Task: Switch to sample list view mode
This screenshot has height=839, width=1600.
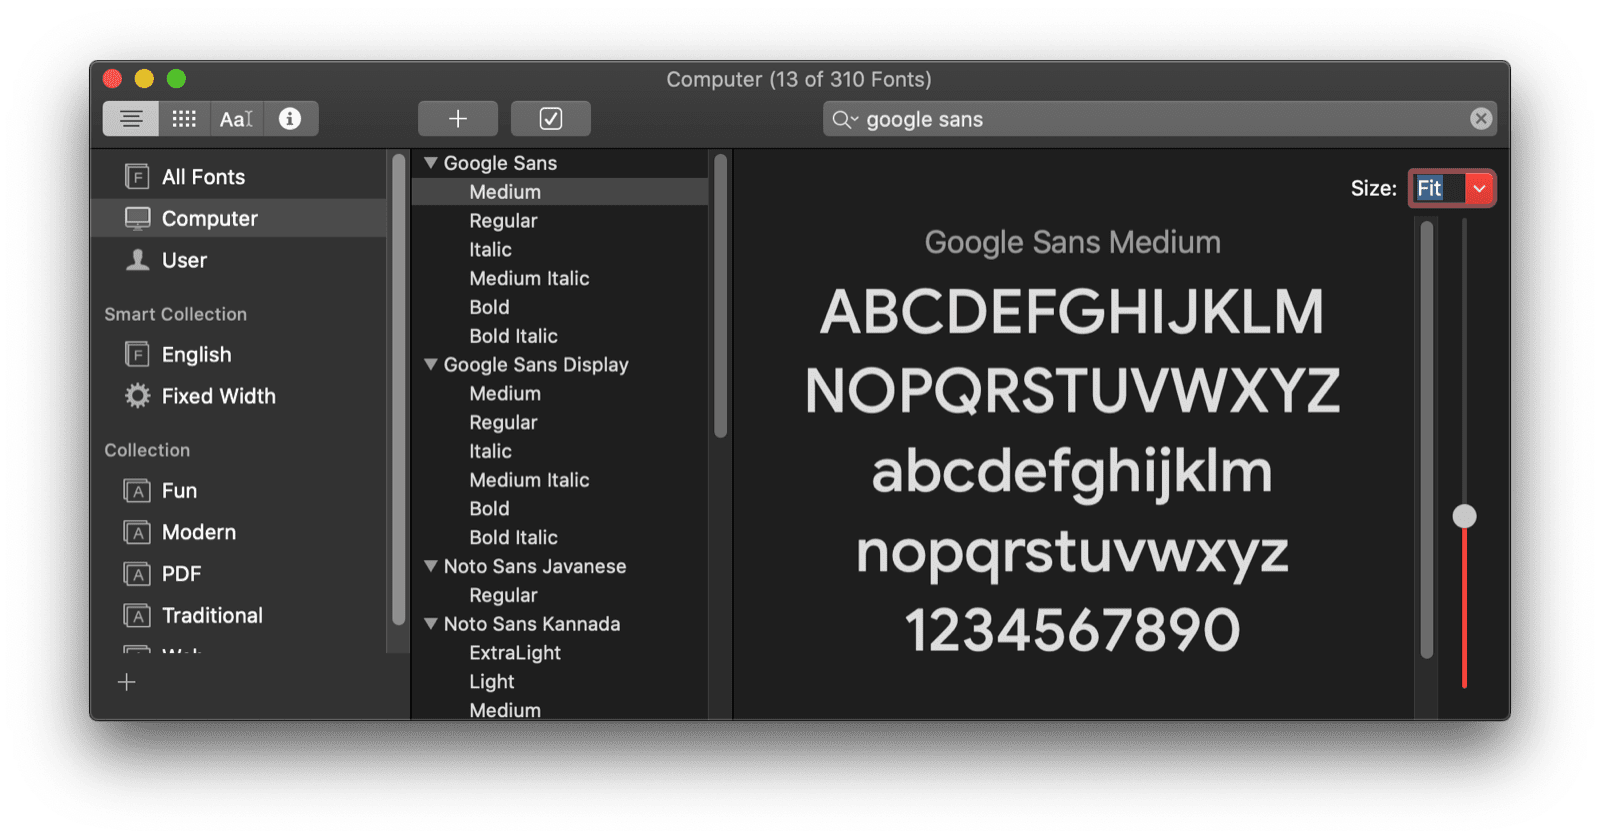Action: [x=130, y=119]
